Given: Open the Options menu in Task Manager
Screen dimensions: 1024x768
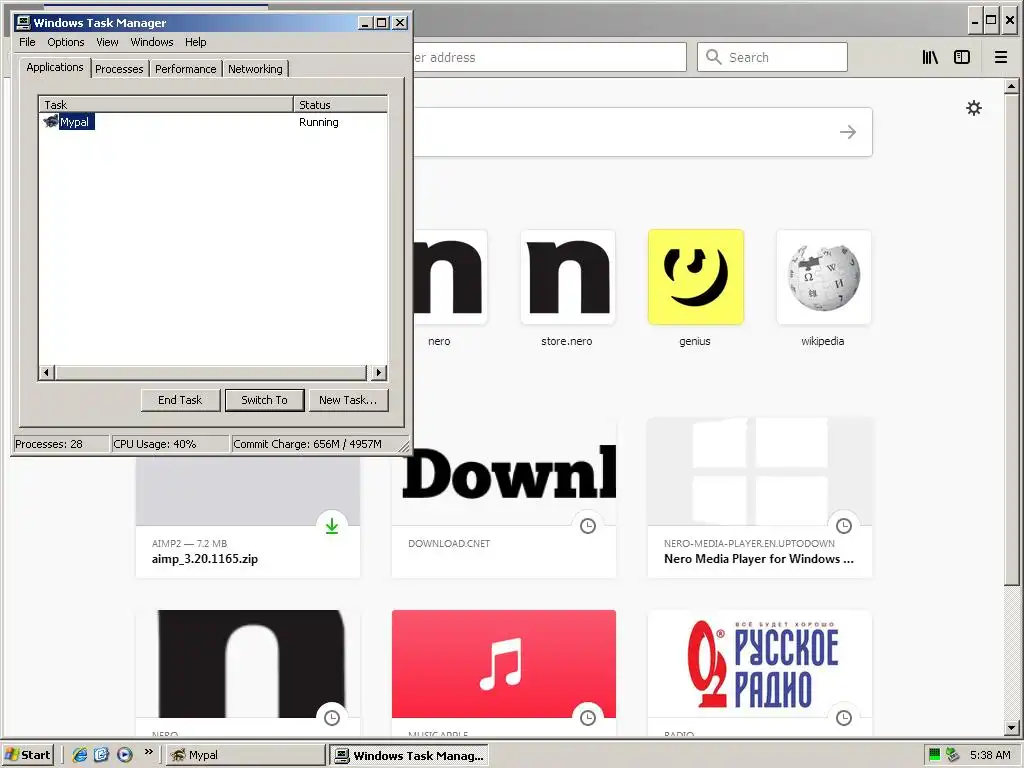Looking at the screenshot, I should (x=65, y=42).
